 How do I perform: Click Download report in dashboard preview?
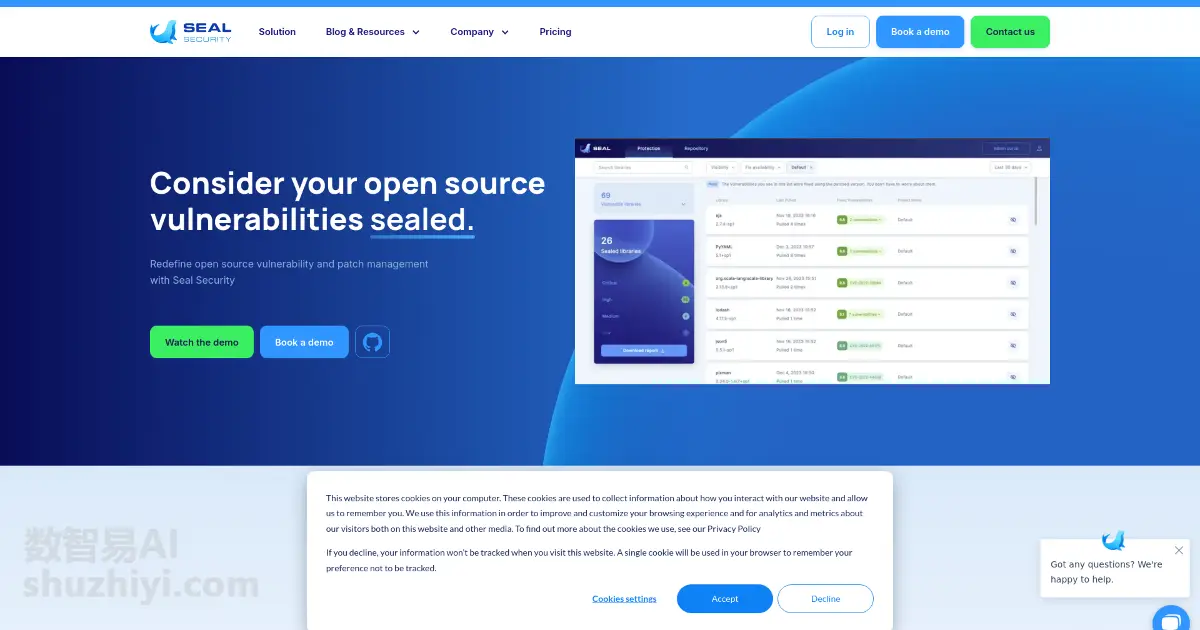644,351
